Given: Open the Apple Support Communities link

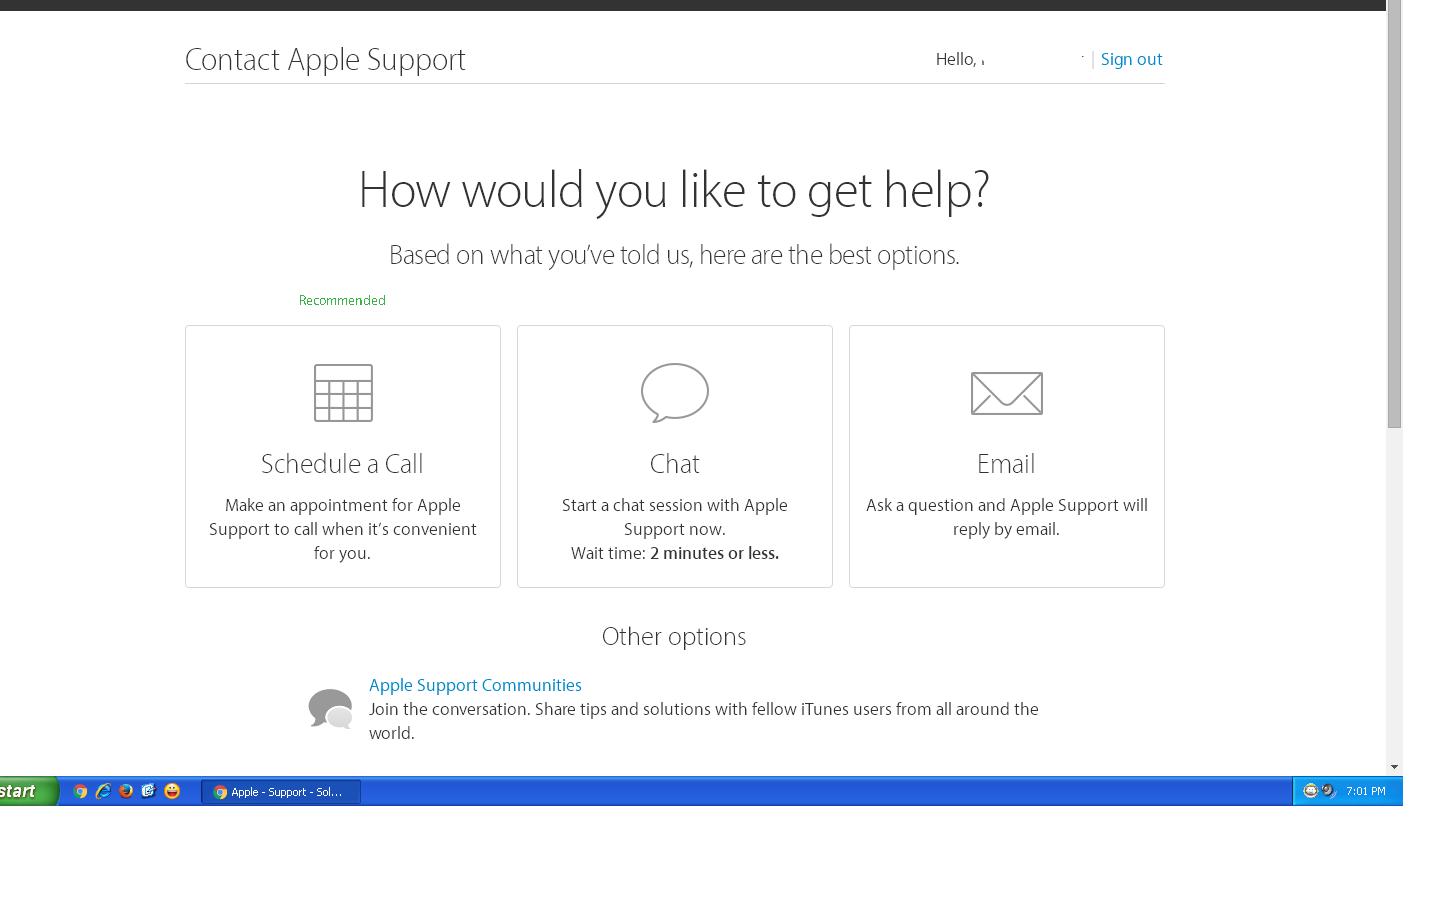Looking at the screenshot, I should [475, 685].
